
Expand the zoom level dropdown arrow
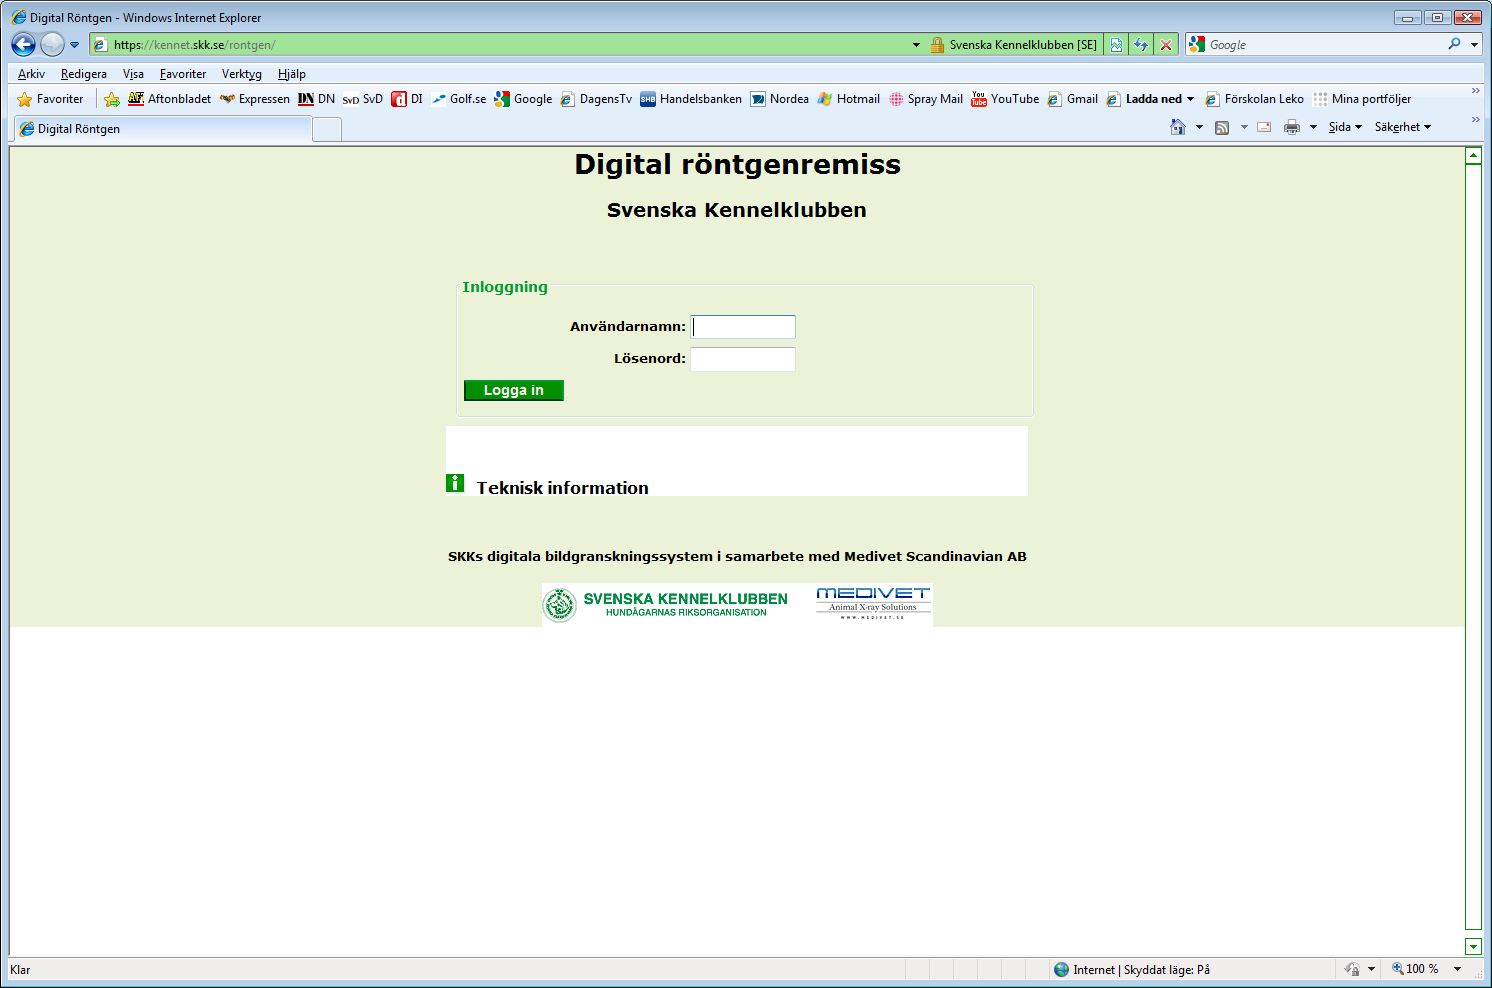pos(1457,969)
